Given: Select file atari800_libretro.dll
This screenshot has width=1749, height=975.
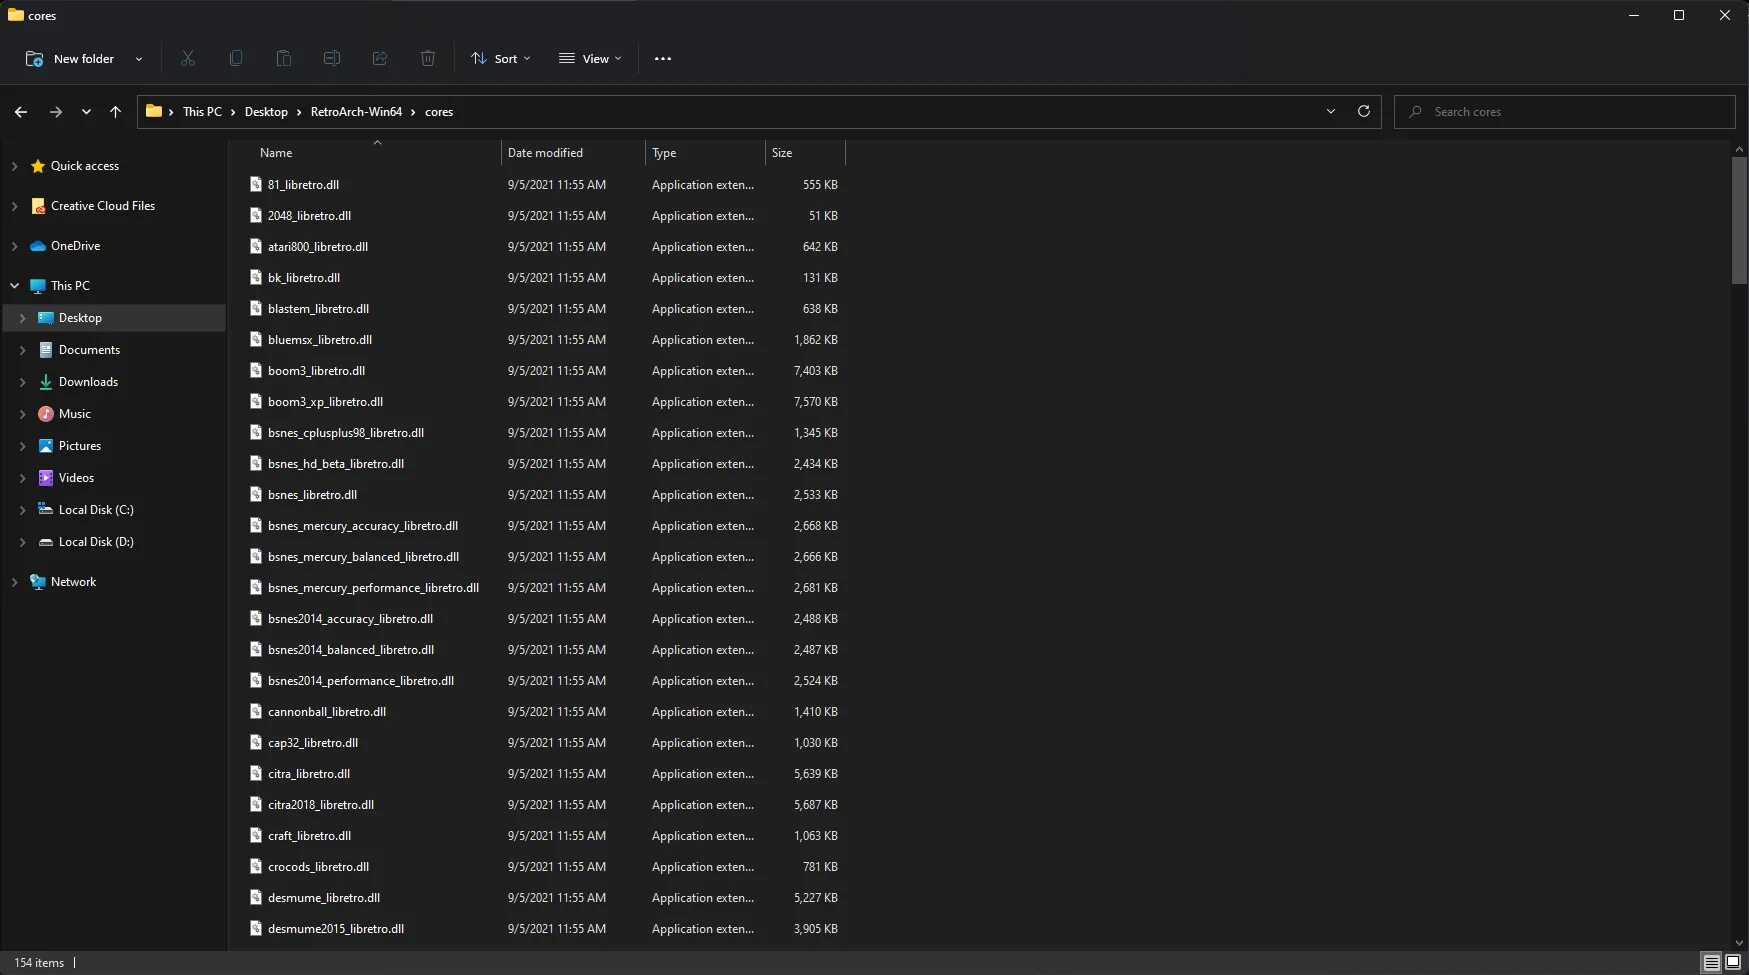Looking at the screenshot, I should 318,247.
